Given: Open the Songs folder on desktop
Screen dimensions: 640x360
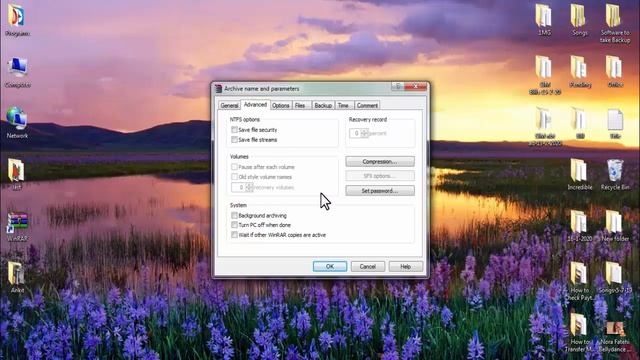Looking at the screenshot, I should [x=580, y=19].
